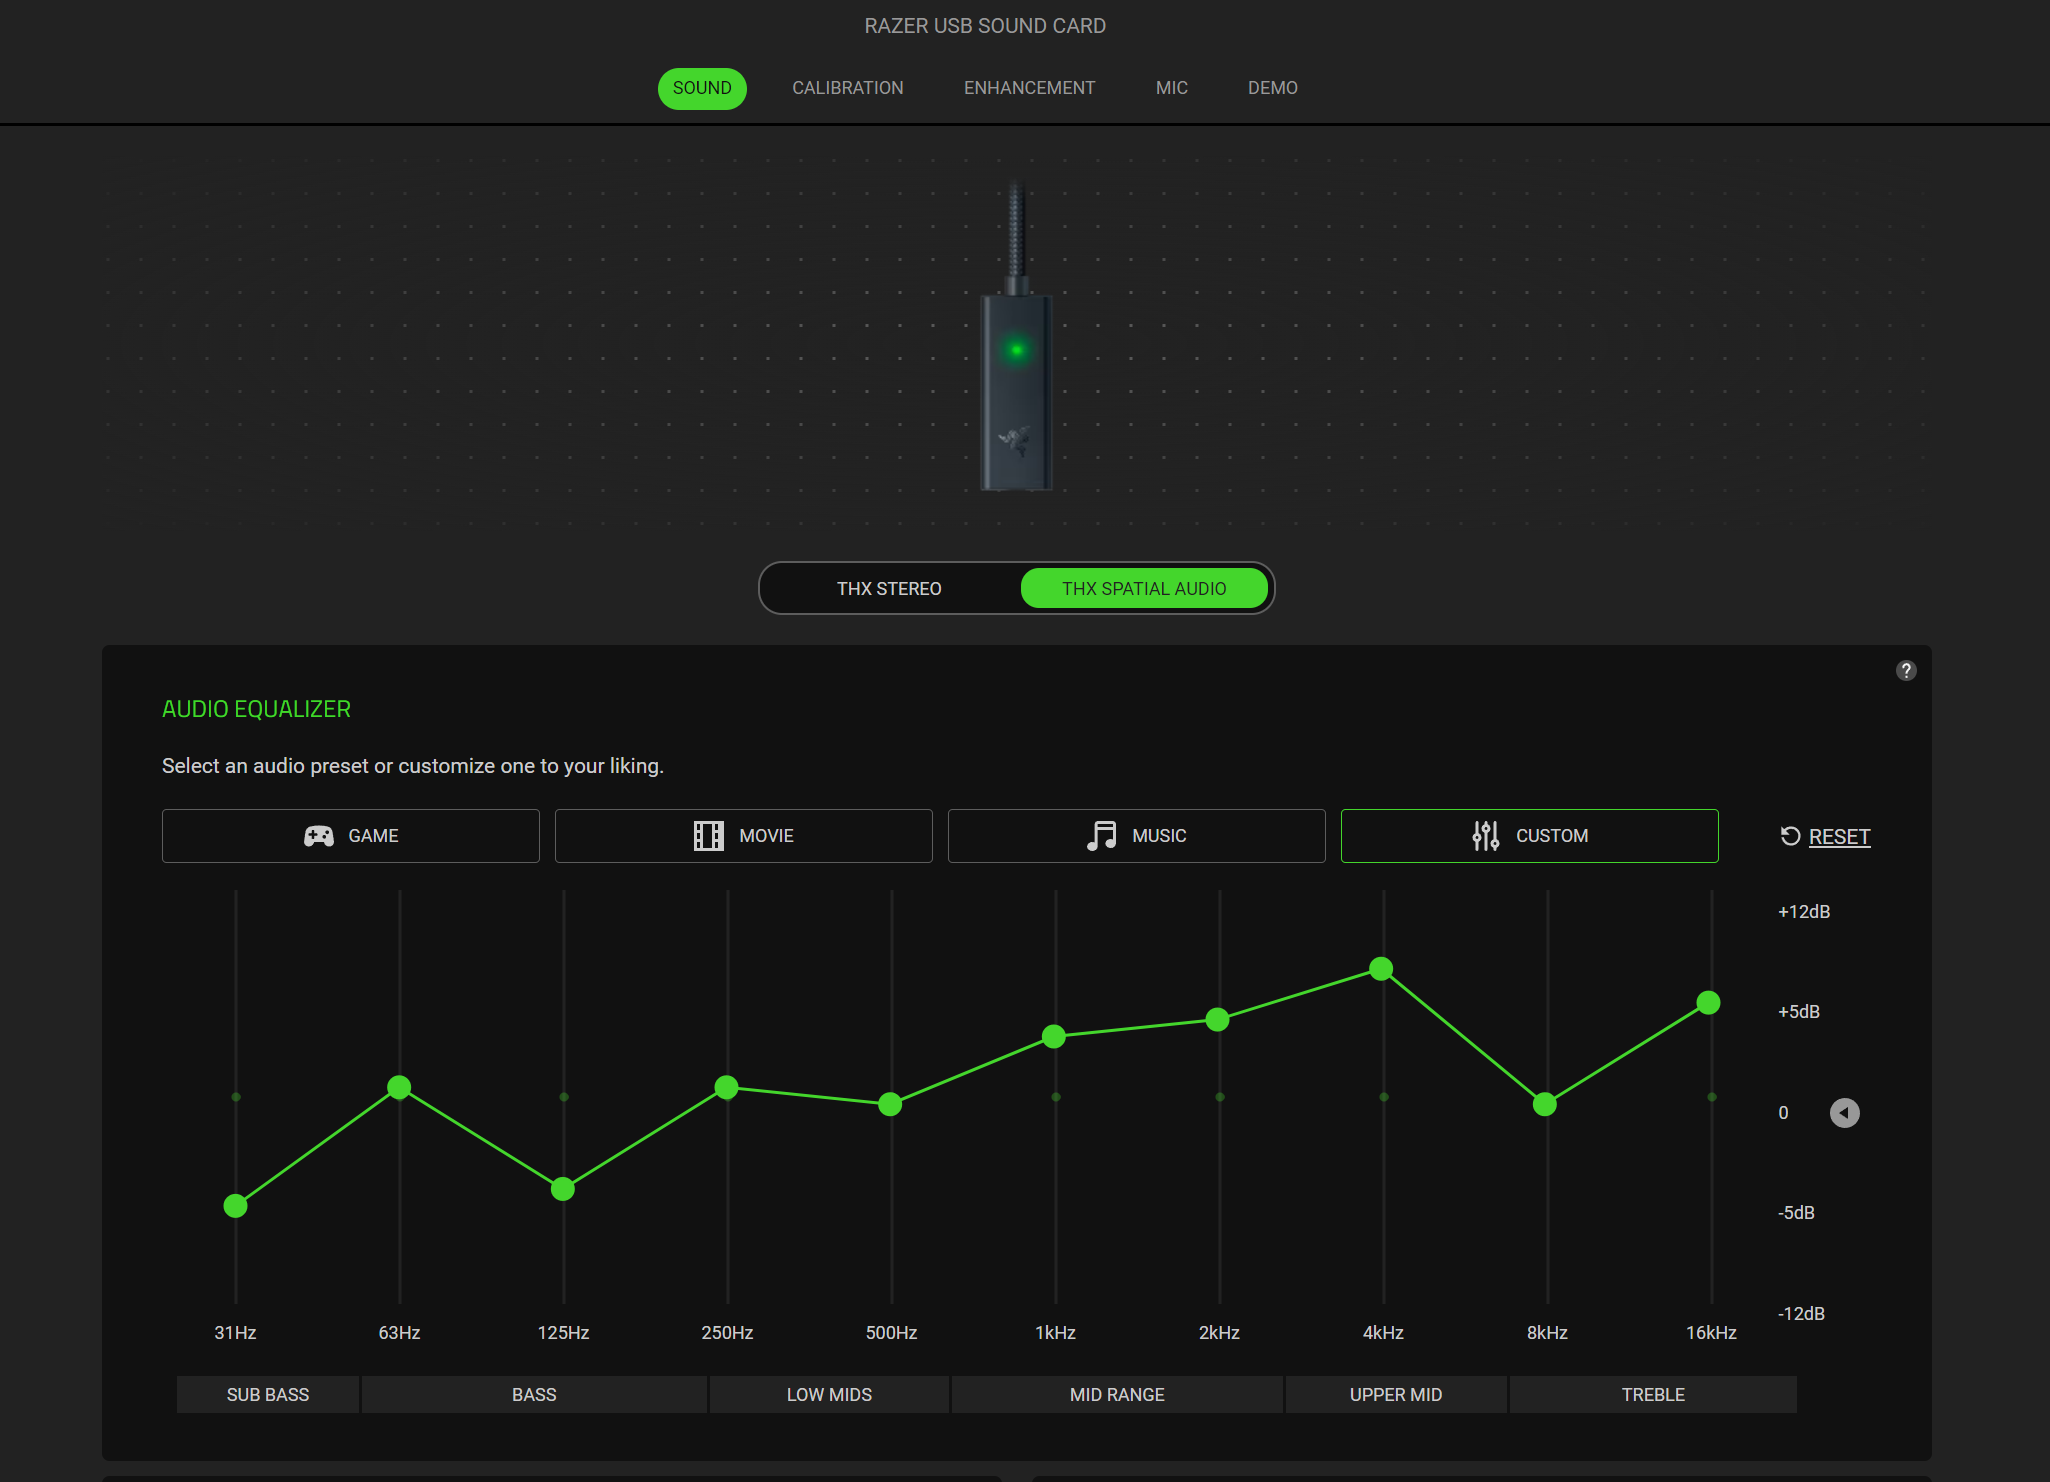Viewport: 2050px width, 1482px height.
Task: Go to the MIC tab
Action: pyautogui.click(x=1171, y=88)
